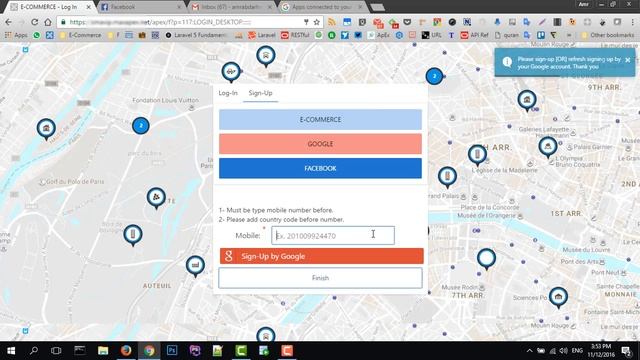Open the ApEx bookmark
This screenshot has height=360, width=640.
point(378,35)
